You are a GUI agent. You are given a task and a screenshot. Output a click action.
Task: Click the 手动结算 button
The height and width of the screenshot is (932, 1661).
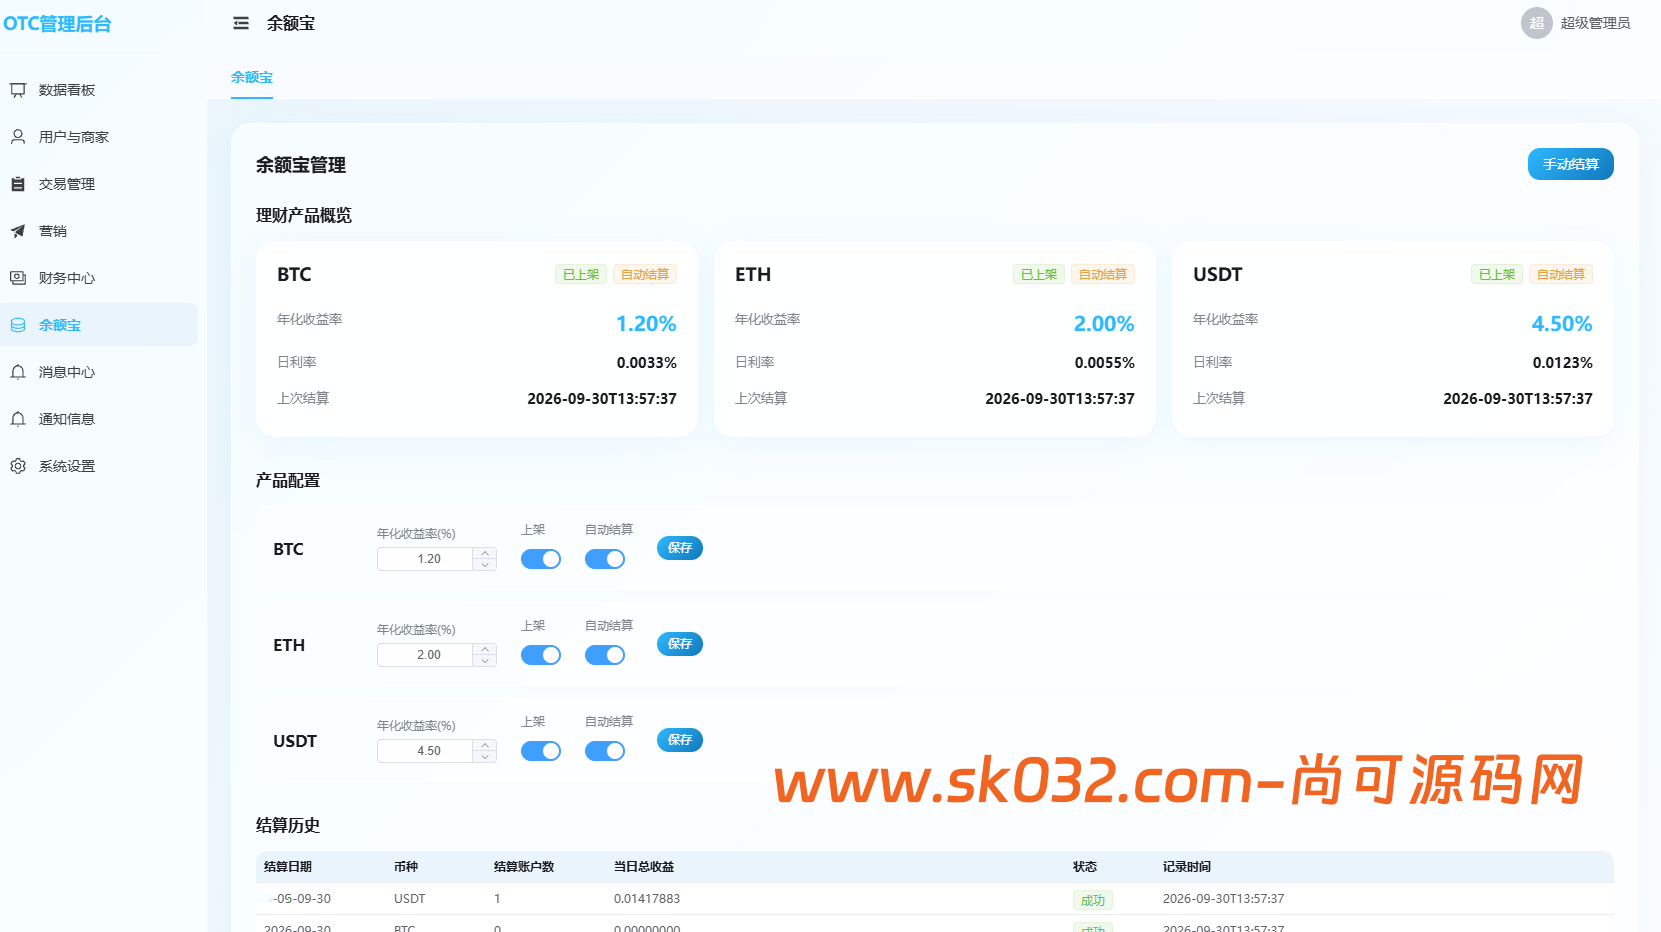(x=1570, y=164)
